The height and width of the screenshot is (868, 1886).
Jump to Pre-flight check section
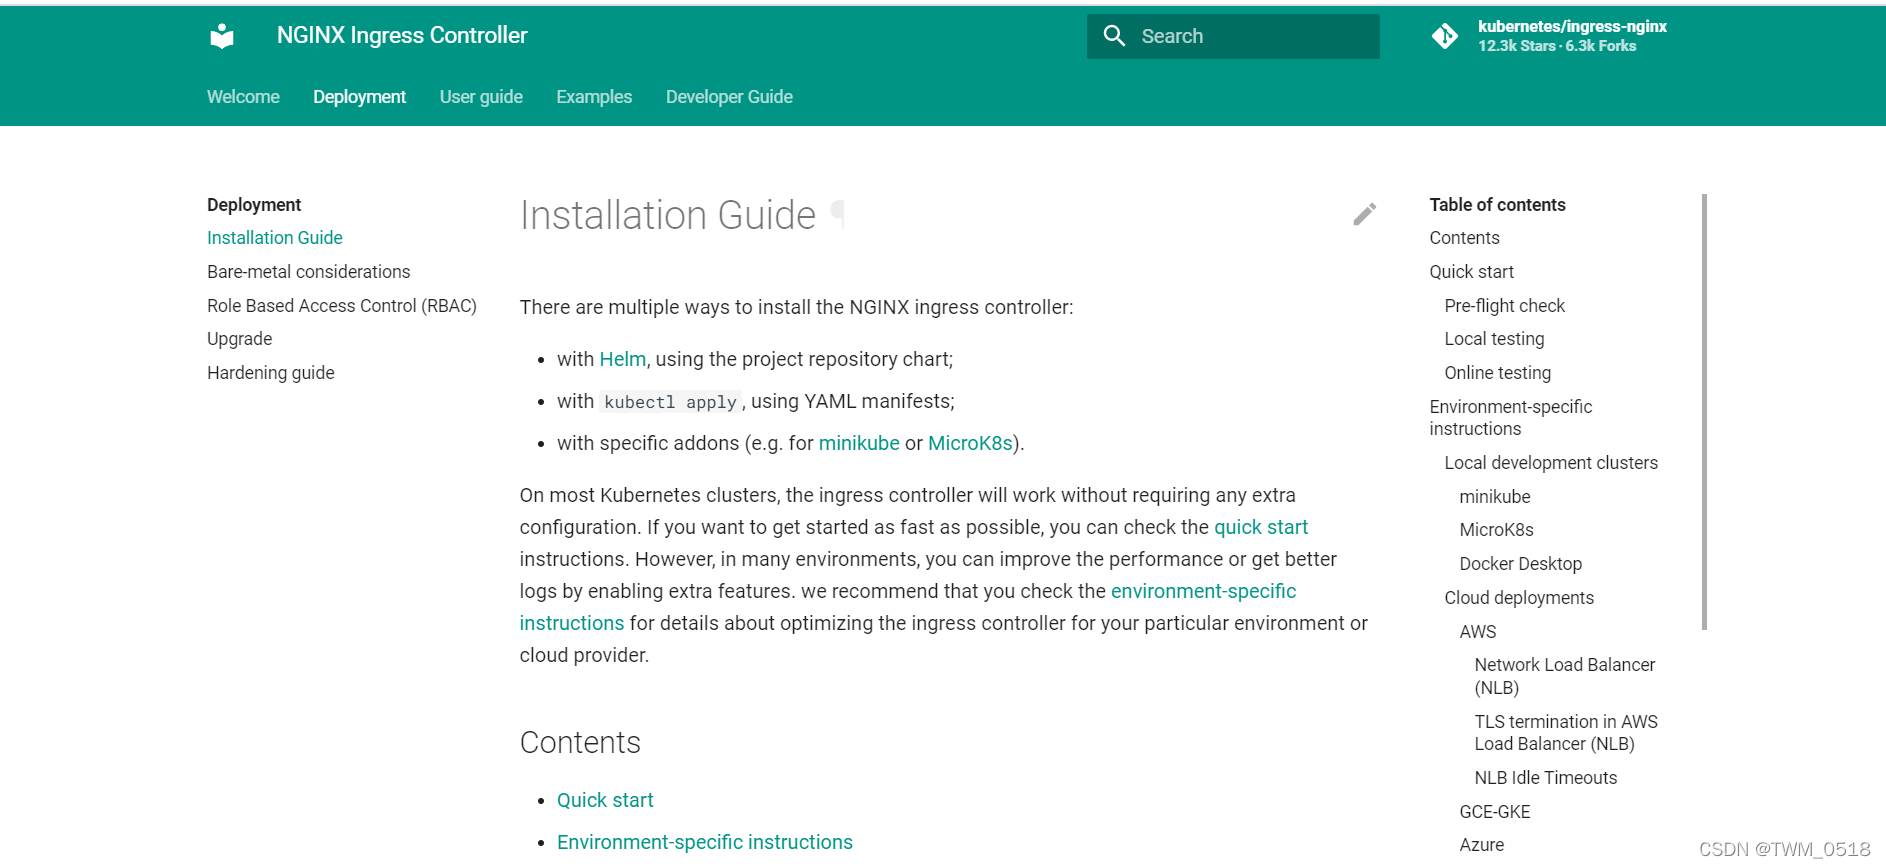1505,306
